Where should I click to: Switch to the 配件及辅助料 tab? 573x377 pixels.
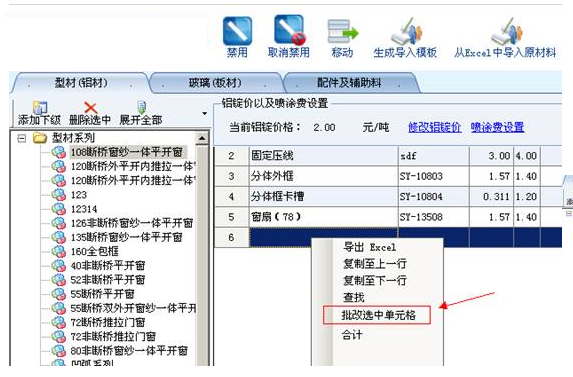point(349,83)
